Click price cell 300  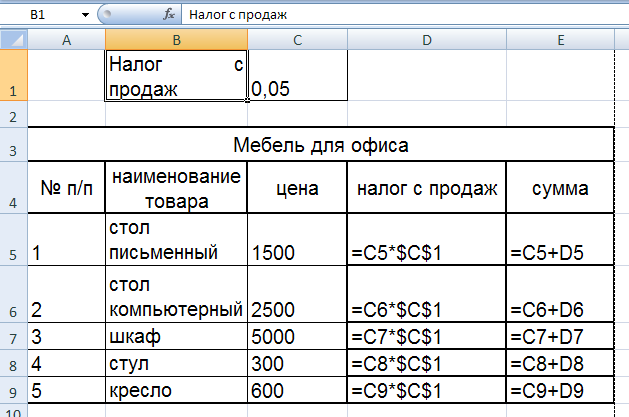pos(297,363)
